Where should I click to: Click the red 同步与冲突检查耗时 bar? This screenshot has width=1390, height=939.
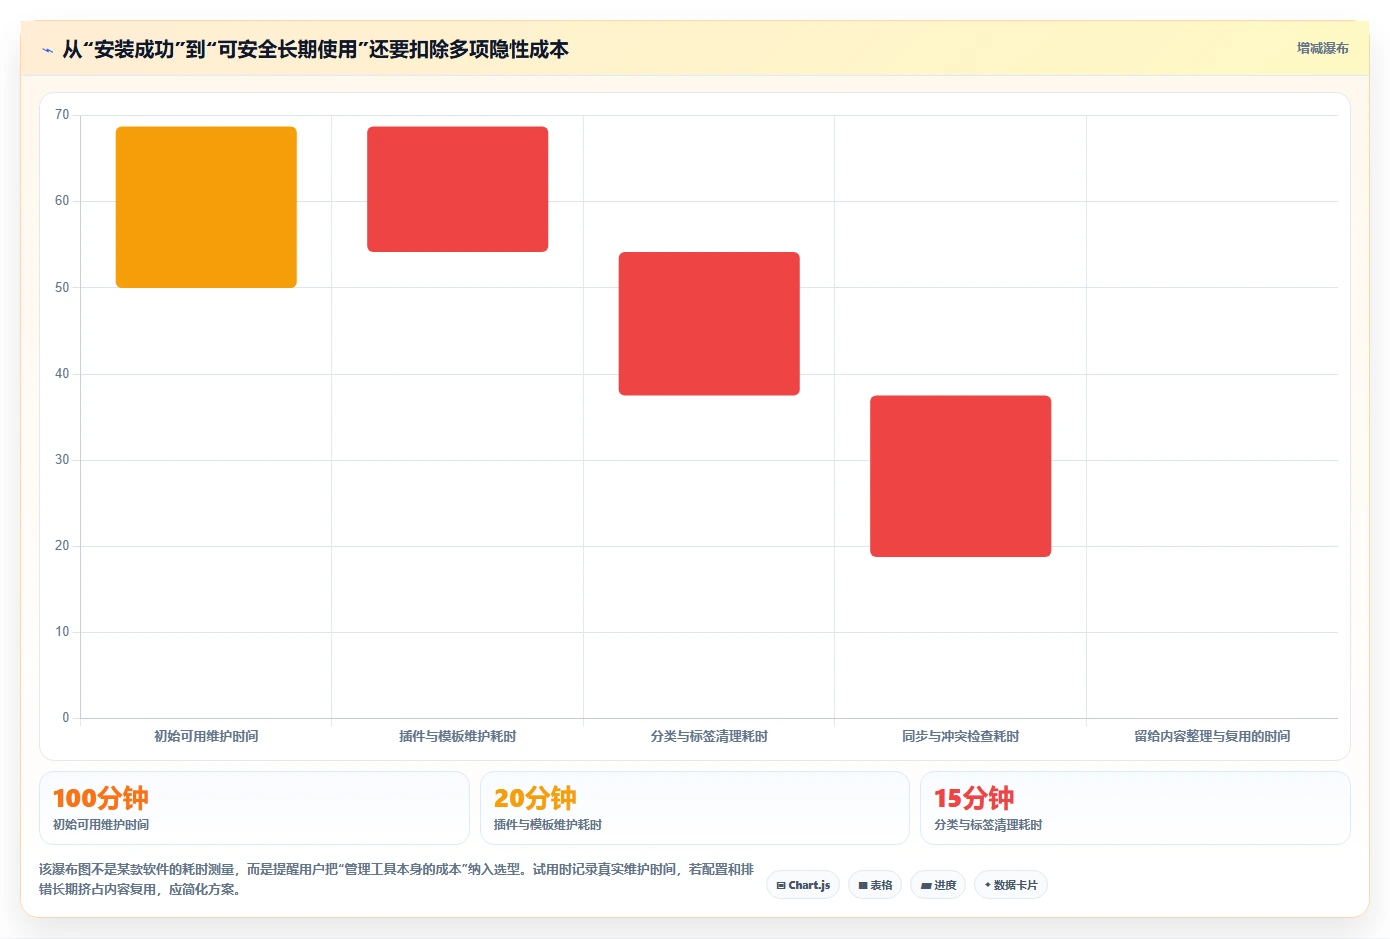pyautogui.click(x=961, y=476)
